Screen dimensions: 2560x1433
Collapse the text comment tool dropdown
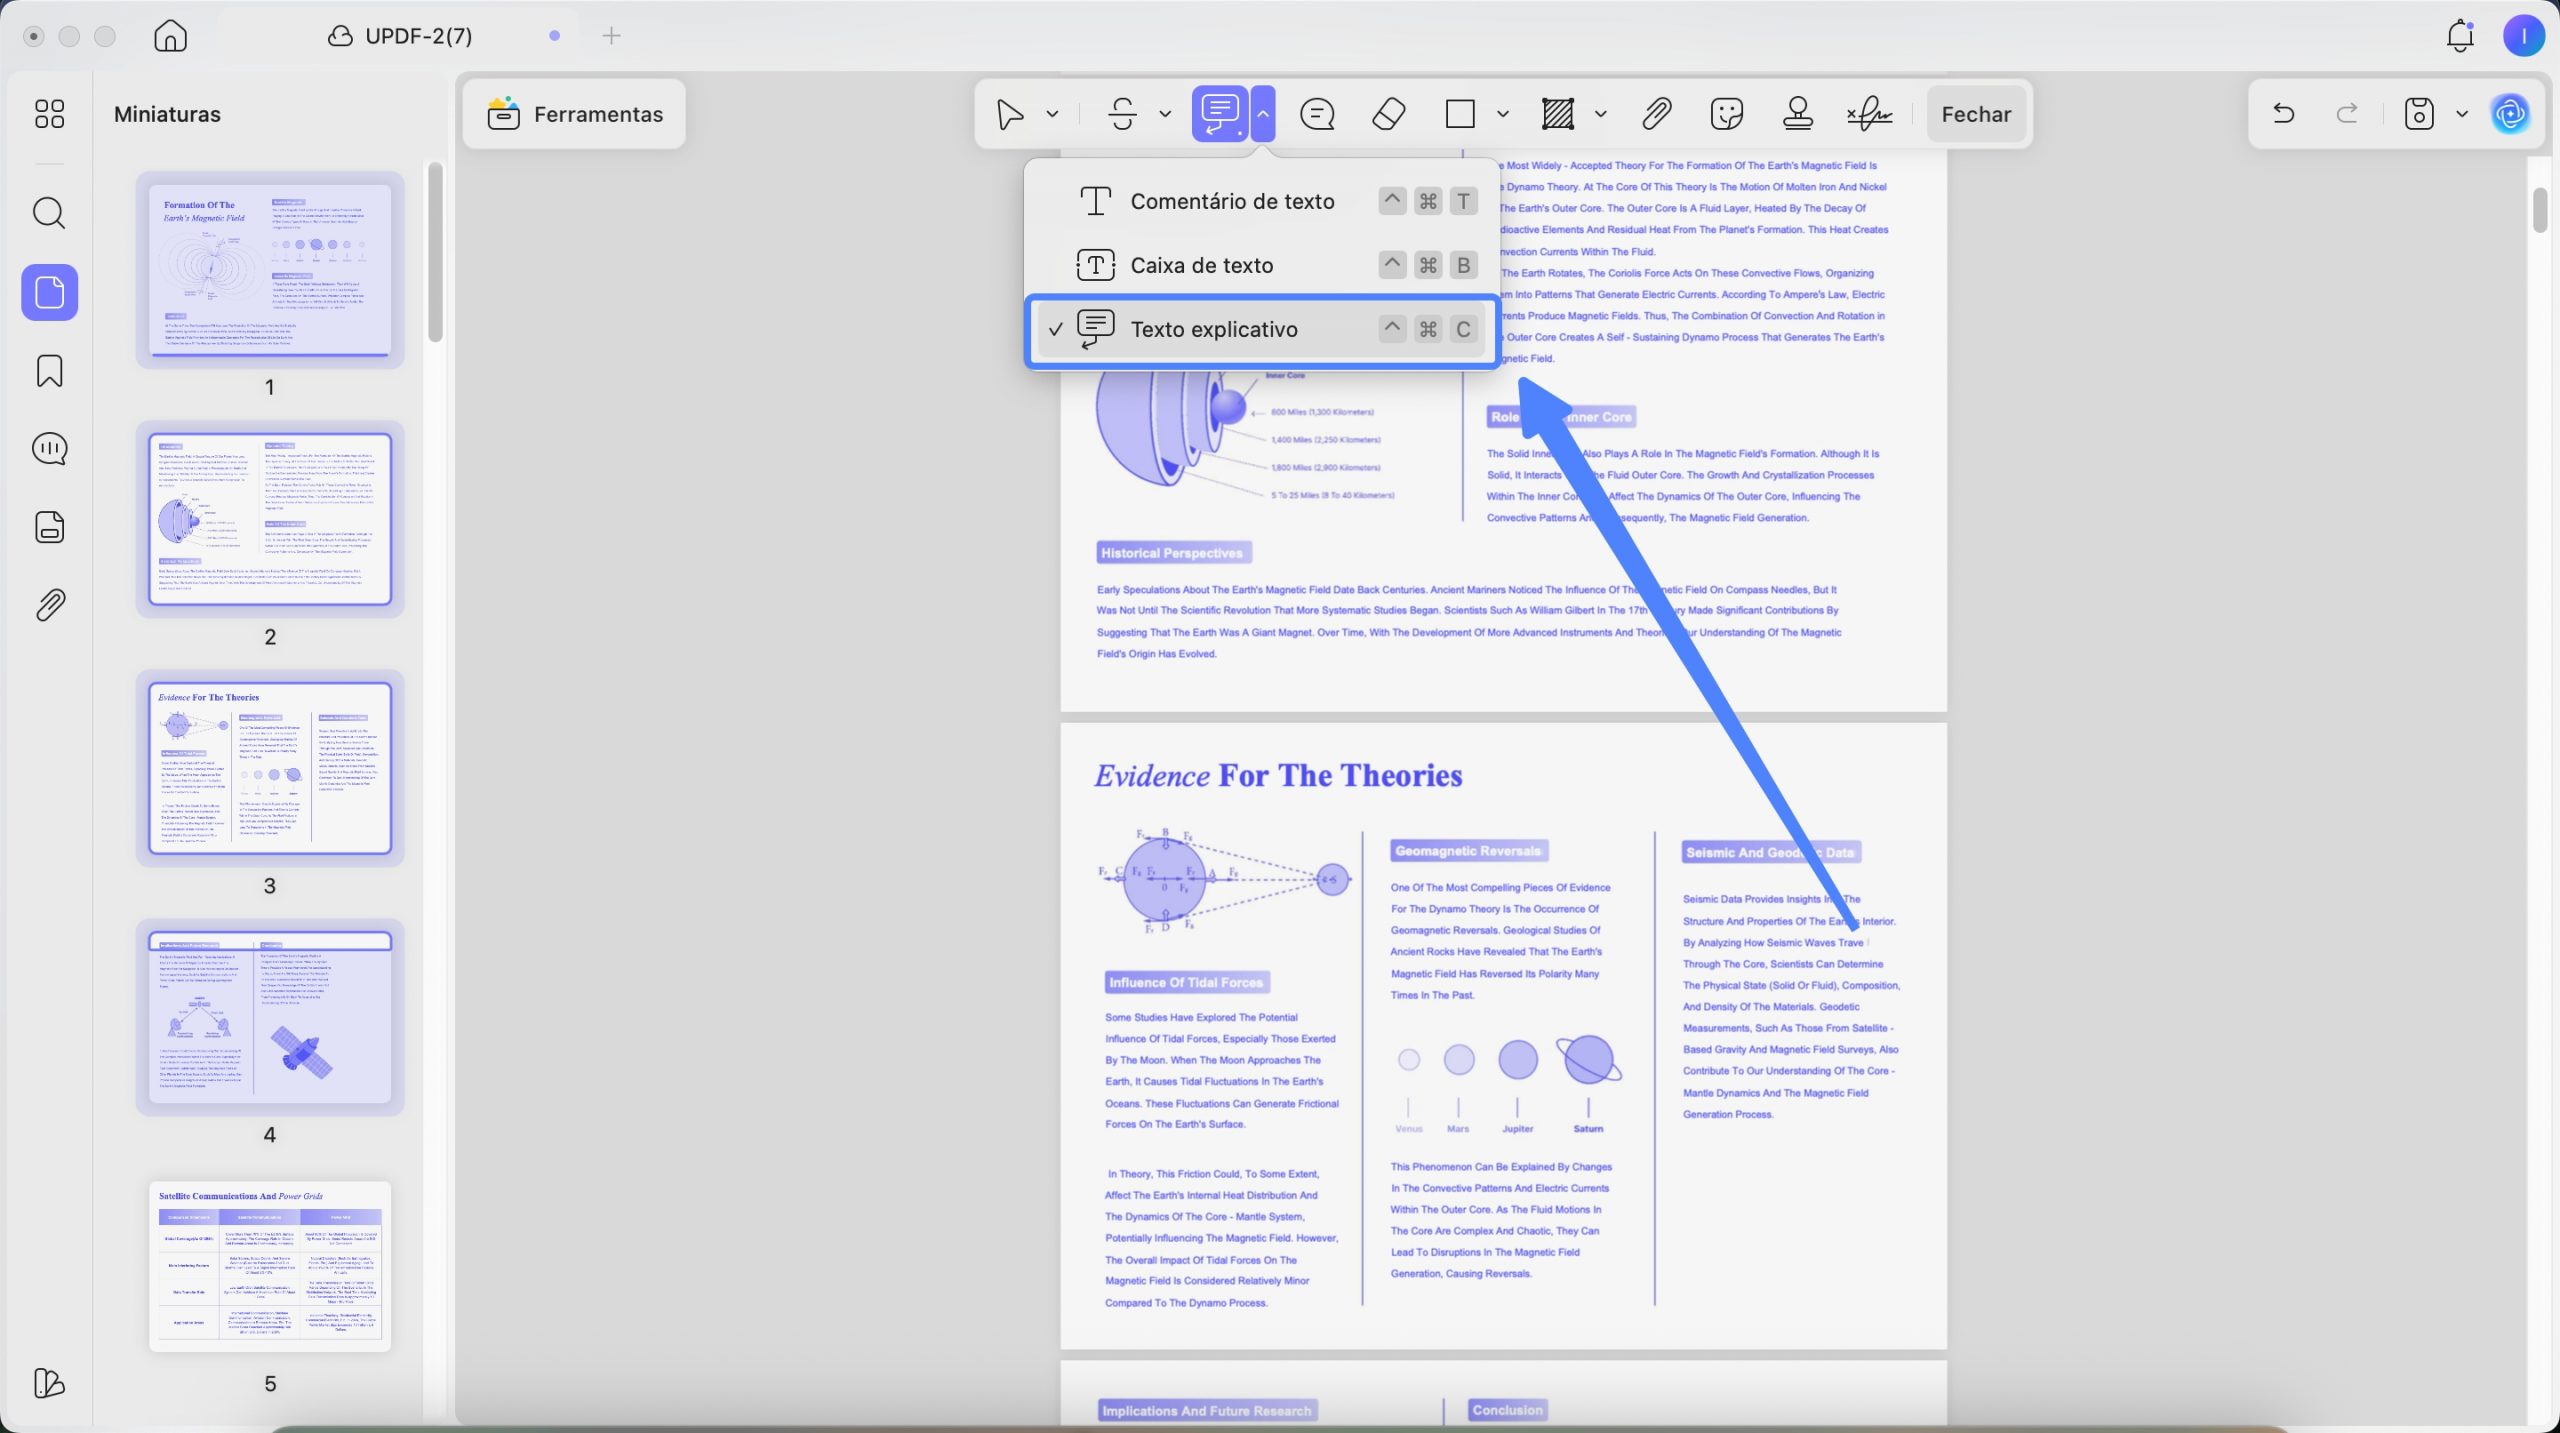tap(1263, 114)
